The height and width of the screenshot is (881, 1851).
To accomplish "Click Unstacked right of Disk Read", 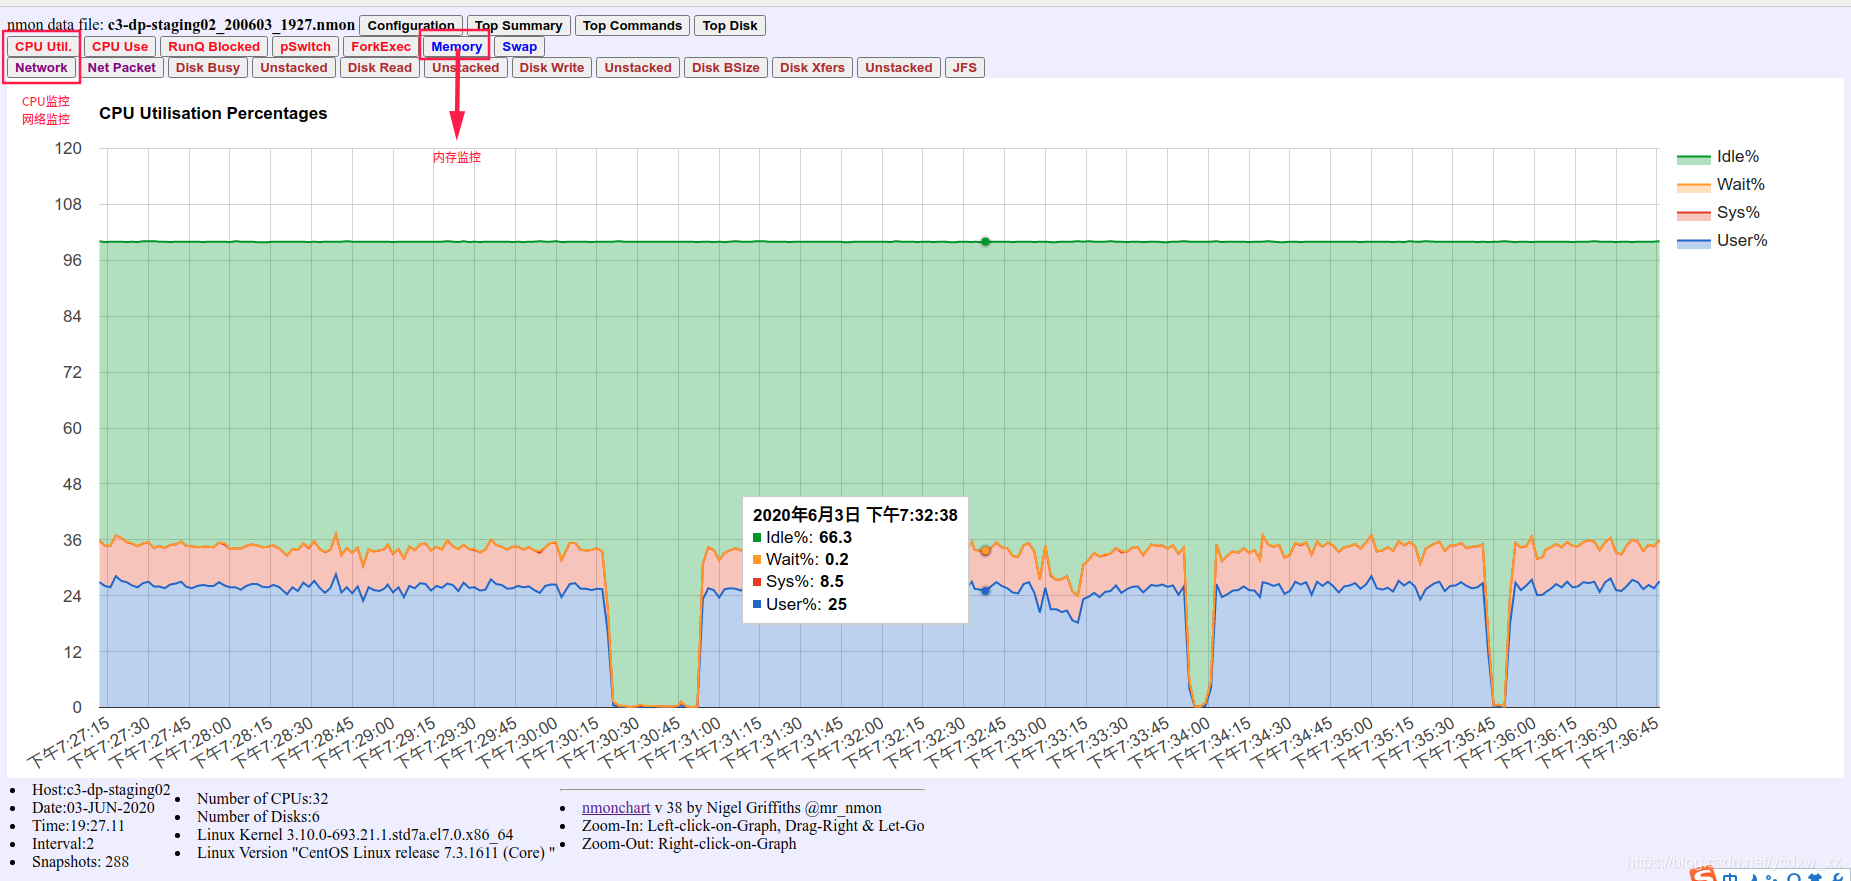I will point(465,68).
